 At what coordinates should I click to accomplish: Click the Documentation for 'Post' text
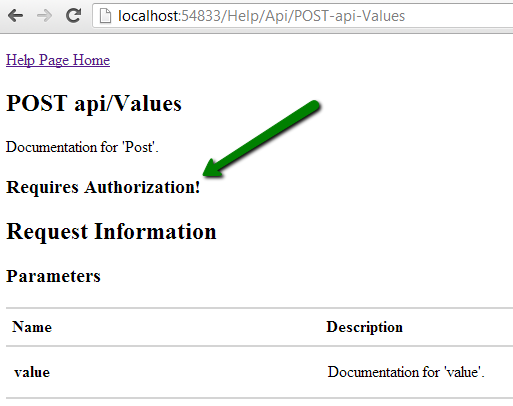coord(82,147)
